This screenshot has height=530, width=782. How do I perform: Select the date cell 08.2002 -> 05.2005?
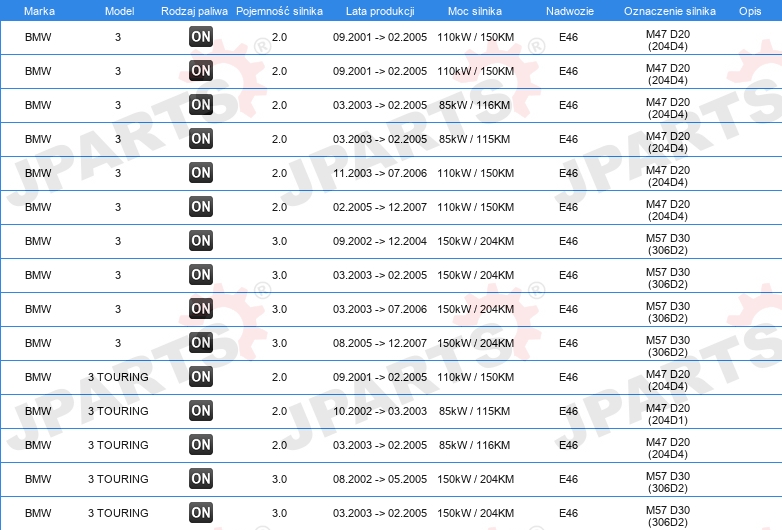point(380,479)
